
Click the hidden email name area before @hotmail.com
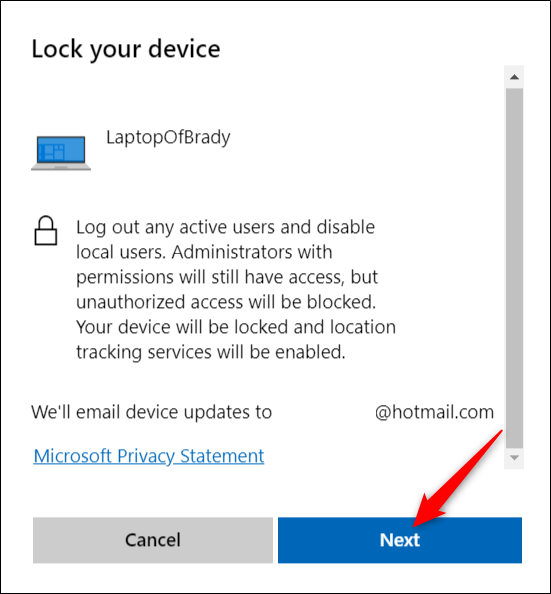pos(323,412)
